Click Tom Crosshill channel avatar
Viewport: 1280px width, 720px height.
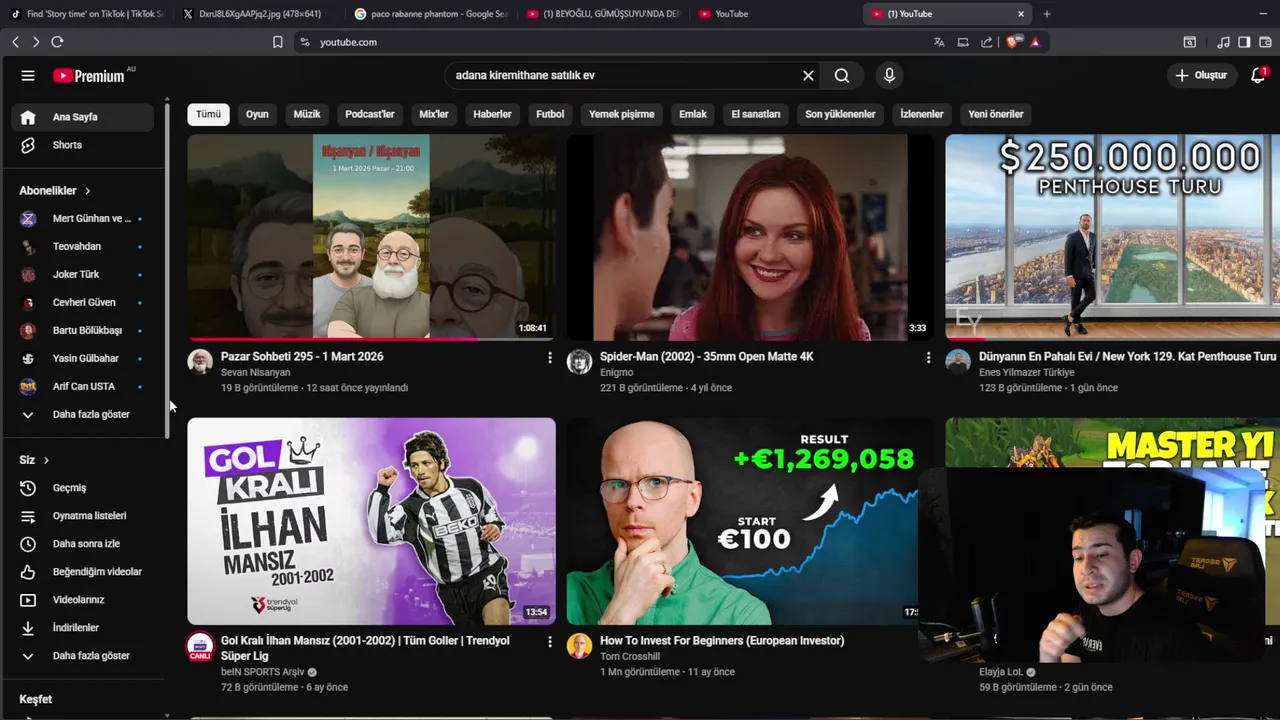coord(579,646)
